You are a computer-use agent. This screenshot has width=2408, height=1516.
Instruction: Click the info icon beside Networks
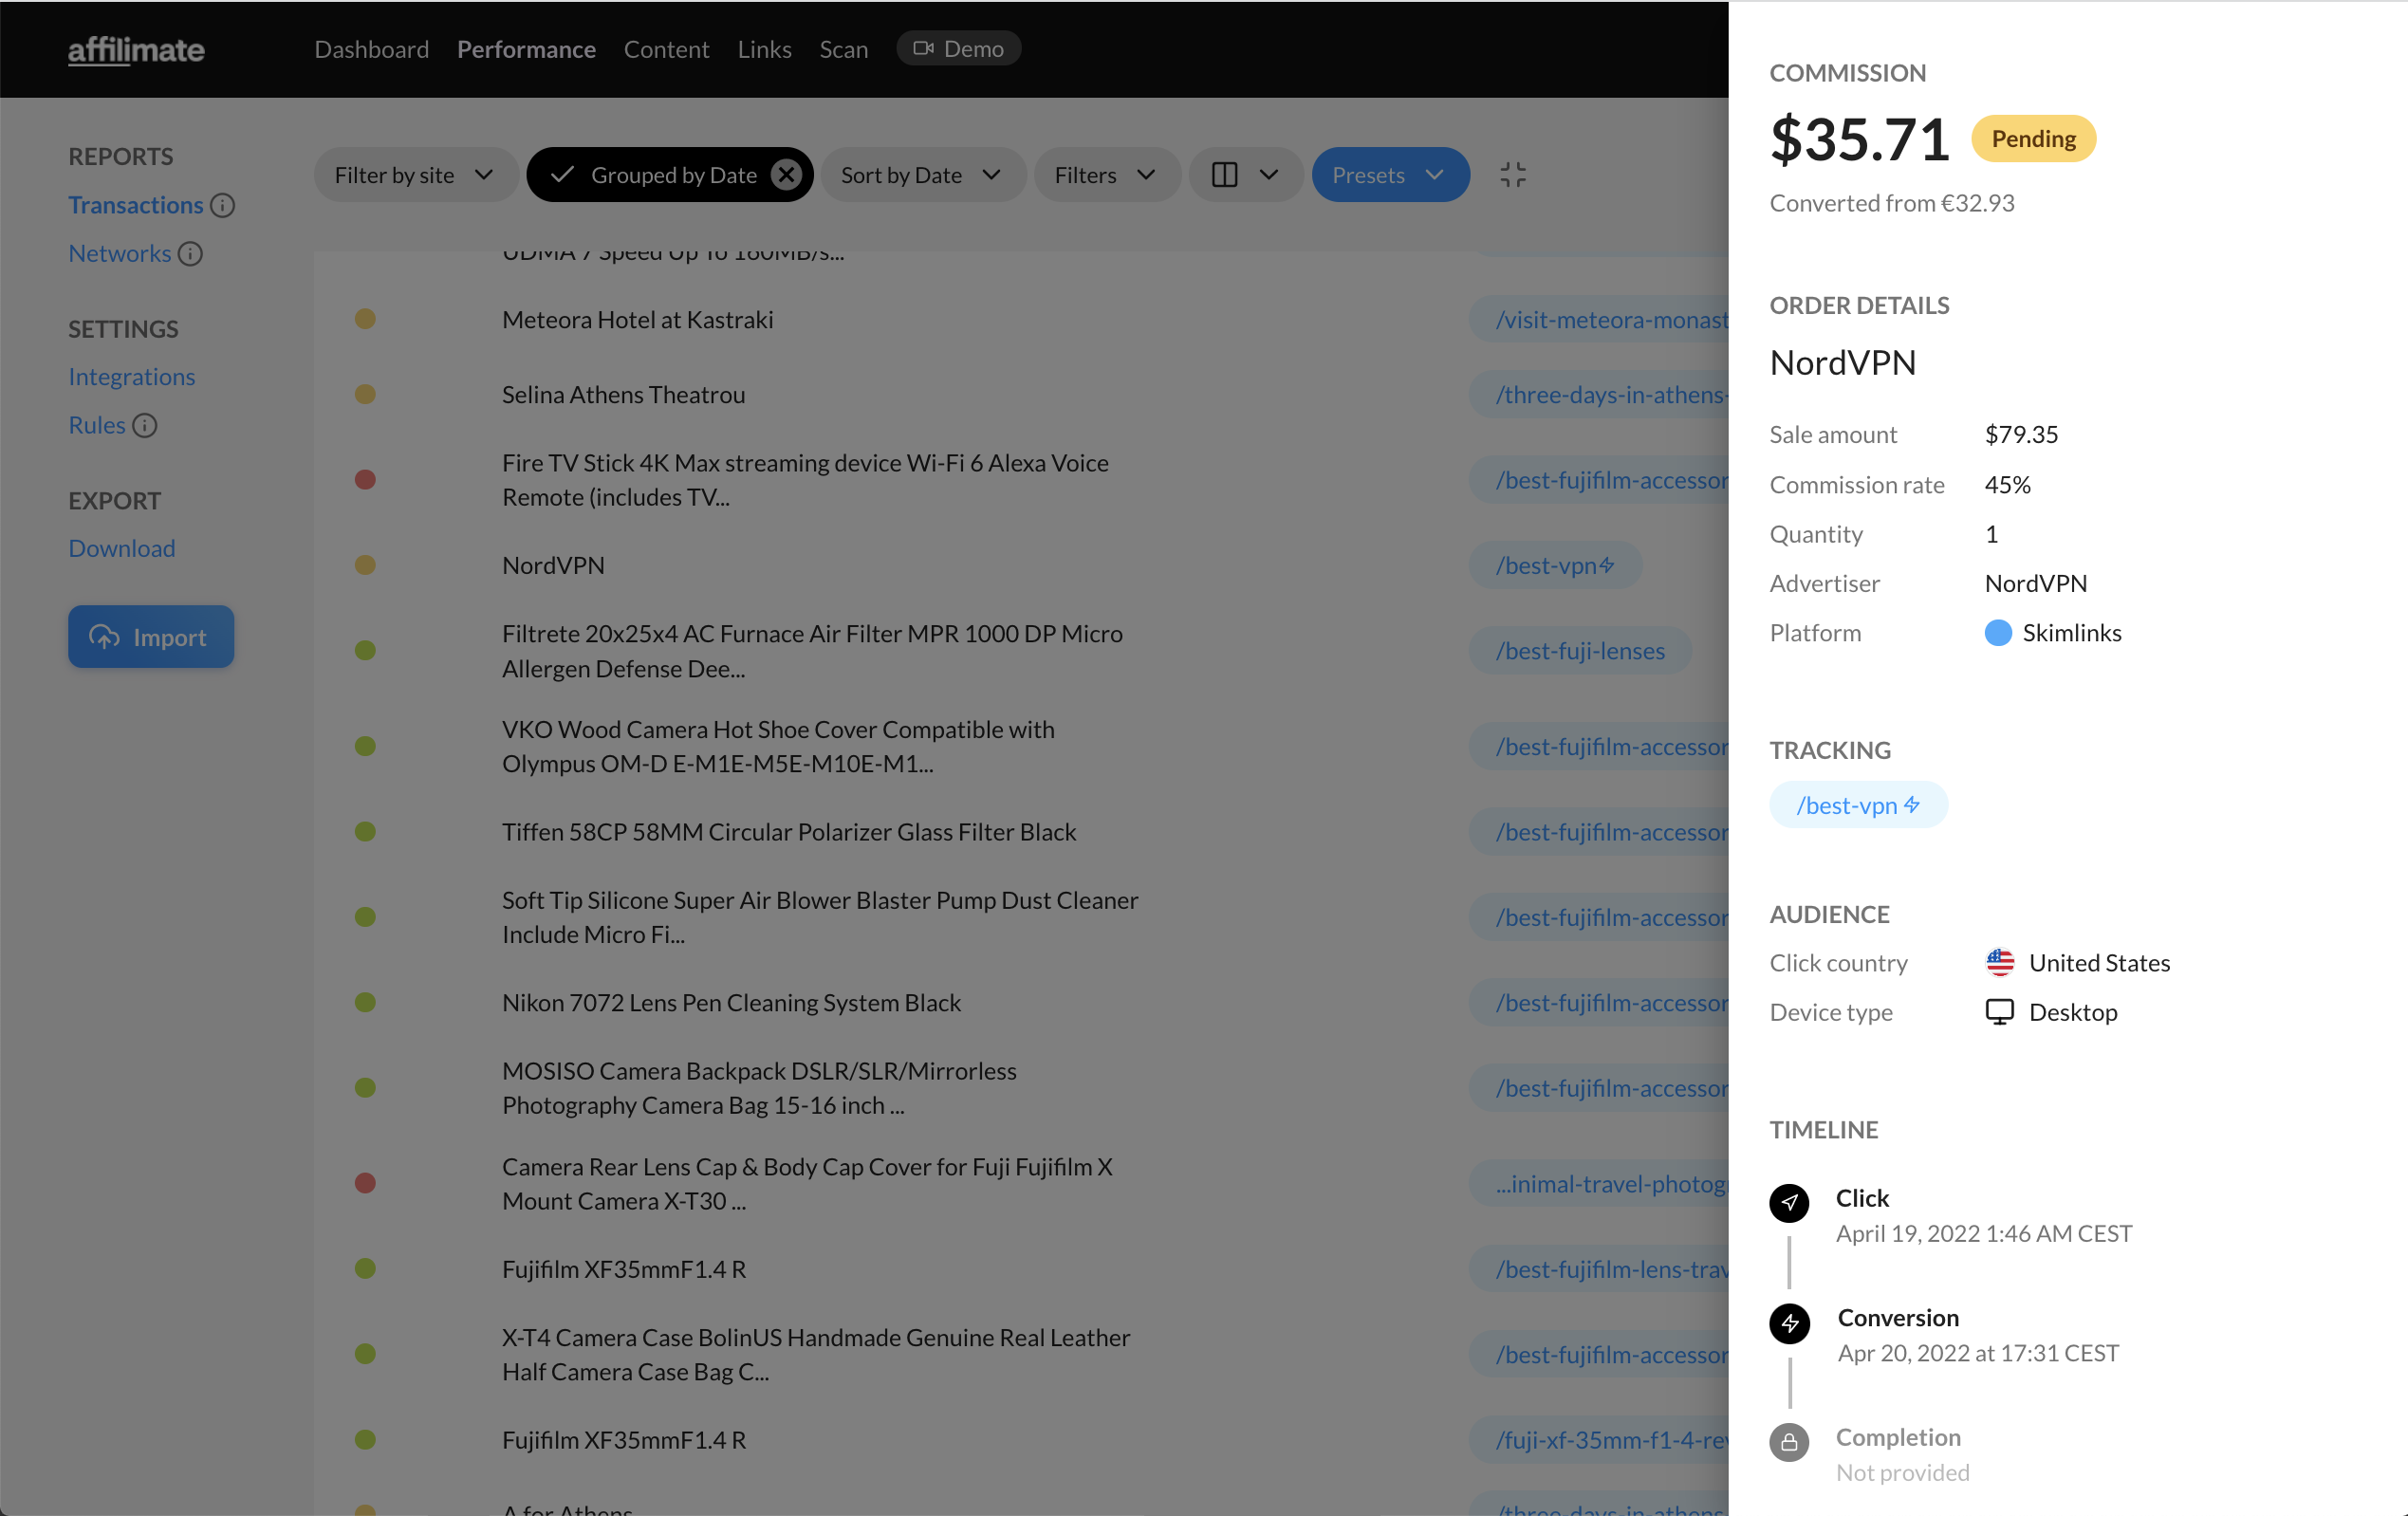pos(191,254)
